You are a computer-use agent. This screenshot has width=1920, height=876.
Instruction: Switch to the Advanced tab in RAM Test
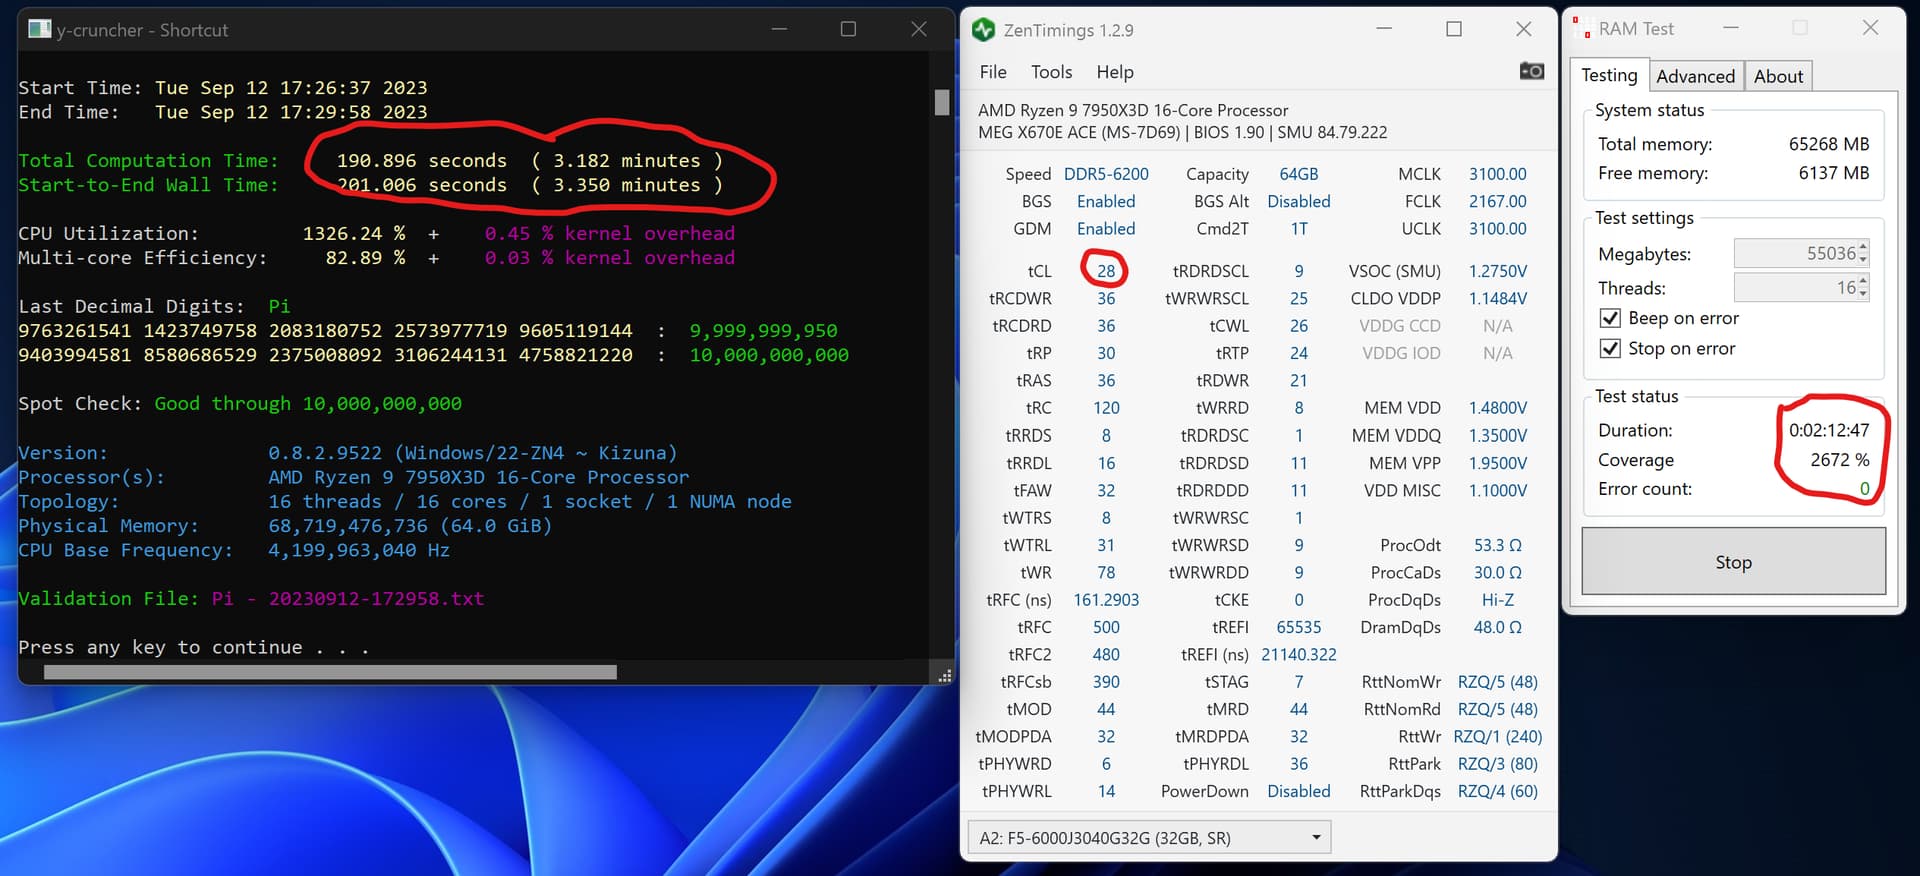[x=1695, y=76]
